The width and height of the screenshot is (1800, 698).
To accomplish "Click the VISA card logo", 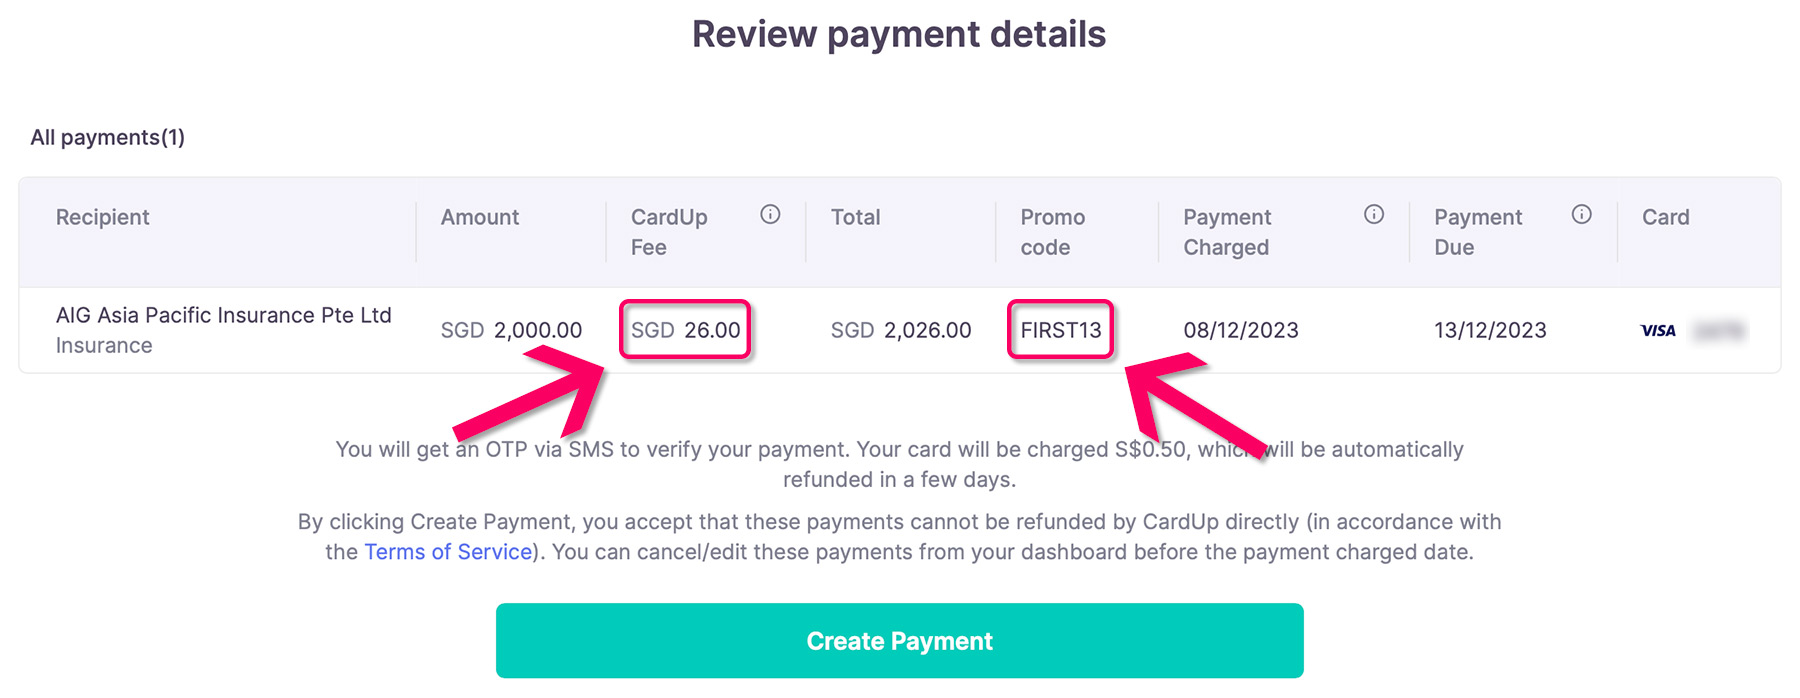I will click(1658, 331).
